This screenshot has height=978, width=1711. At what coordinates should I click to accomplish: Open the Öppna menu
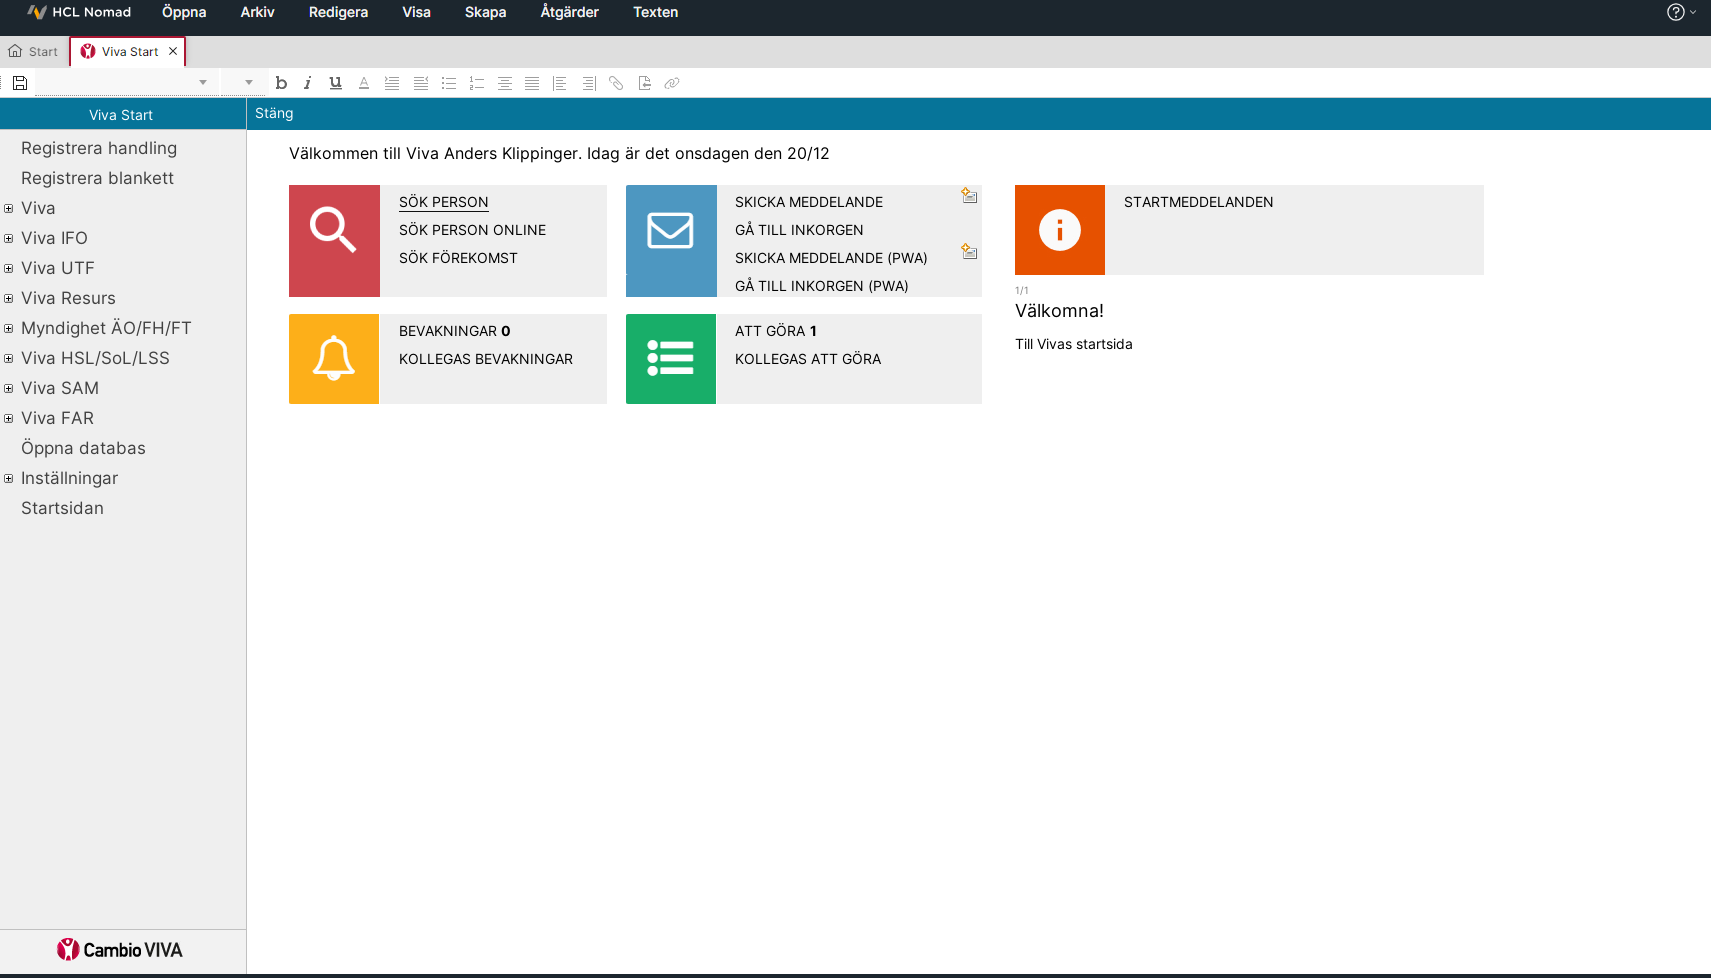pyautogui.click(x=184, y=12)
